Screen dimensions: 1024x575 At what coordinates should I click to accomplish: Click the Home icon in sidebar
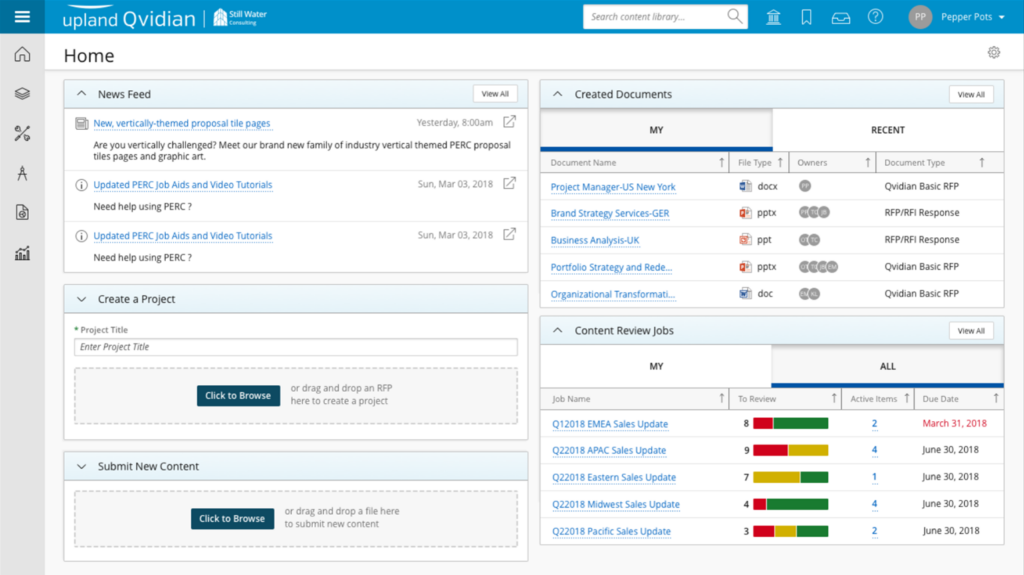(x=22, y=54)
